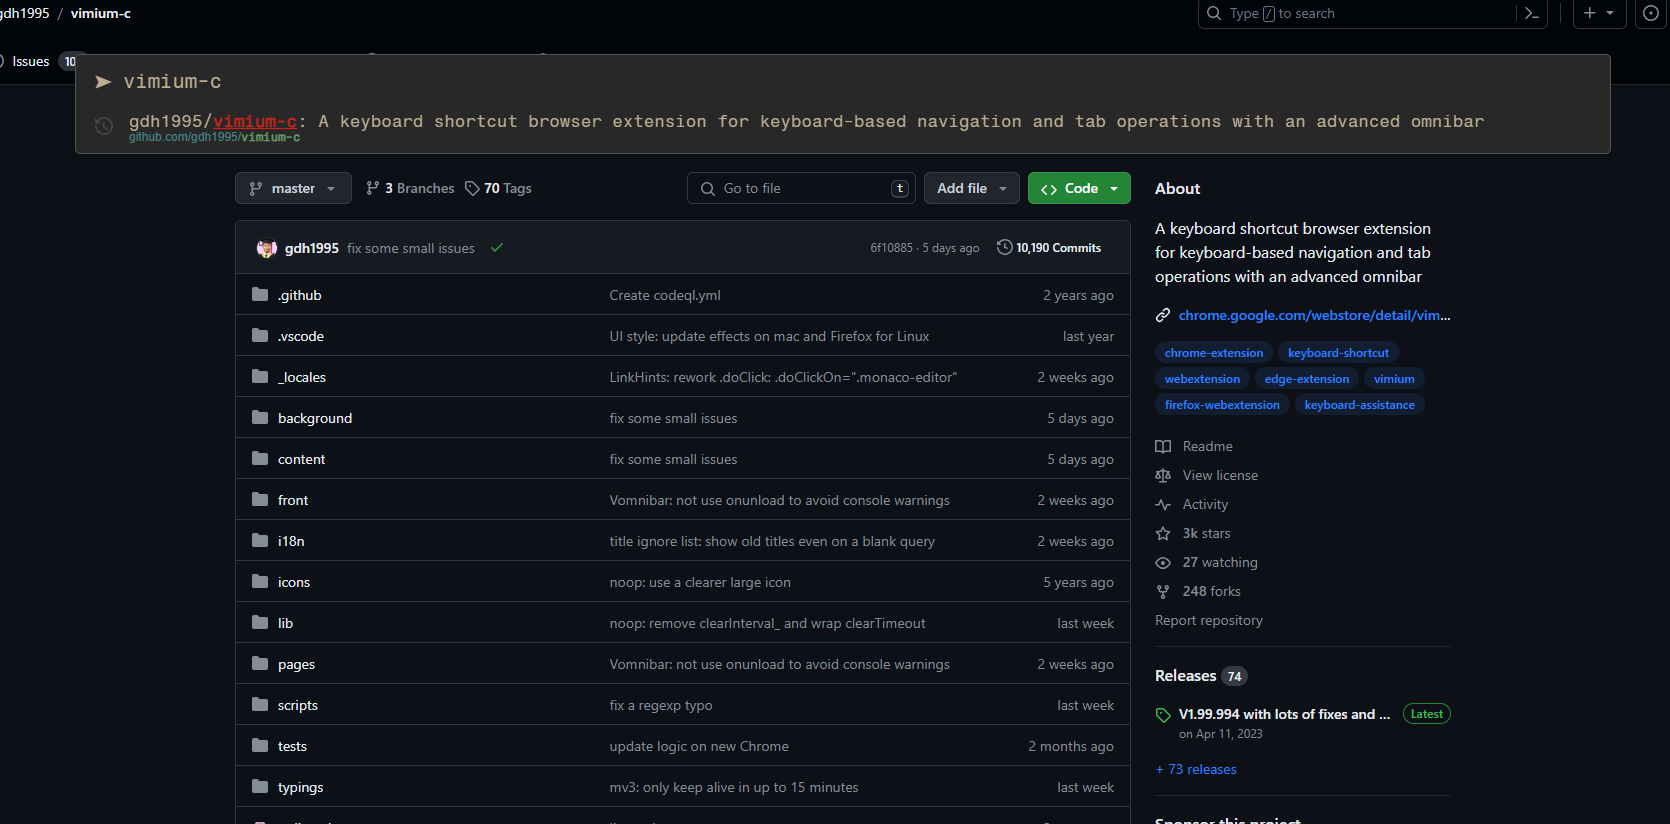The width and height of the screenshot is (1670, 824).
Task: Open 'mv3: only keep alive' commit message
Action: tap(734, 787)
